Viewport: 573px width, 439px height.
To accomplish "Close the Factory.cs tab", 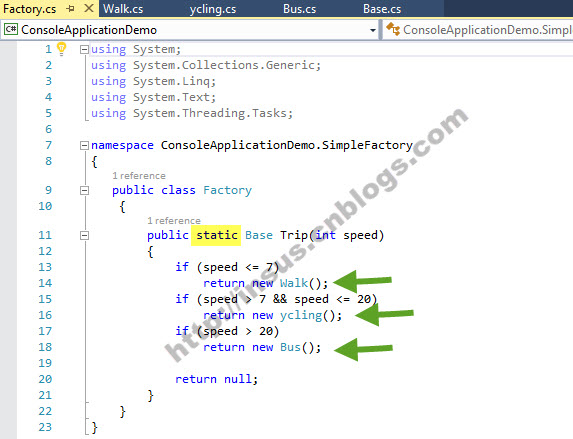I will pyautogui.click(x=89, y=8).
